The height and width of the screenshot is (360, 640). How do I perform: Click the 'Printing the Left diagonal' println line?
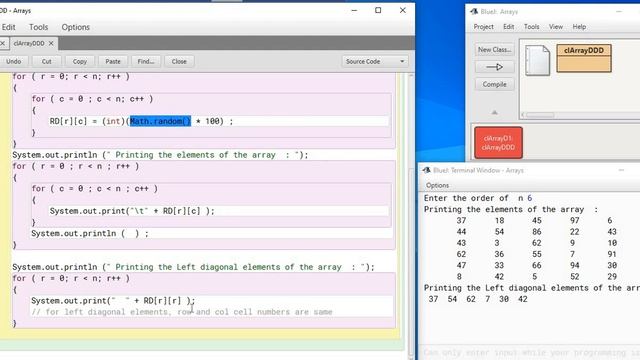pyautogui.click(x=193, y=267)
